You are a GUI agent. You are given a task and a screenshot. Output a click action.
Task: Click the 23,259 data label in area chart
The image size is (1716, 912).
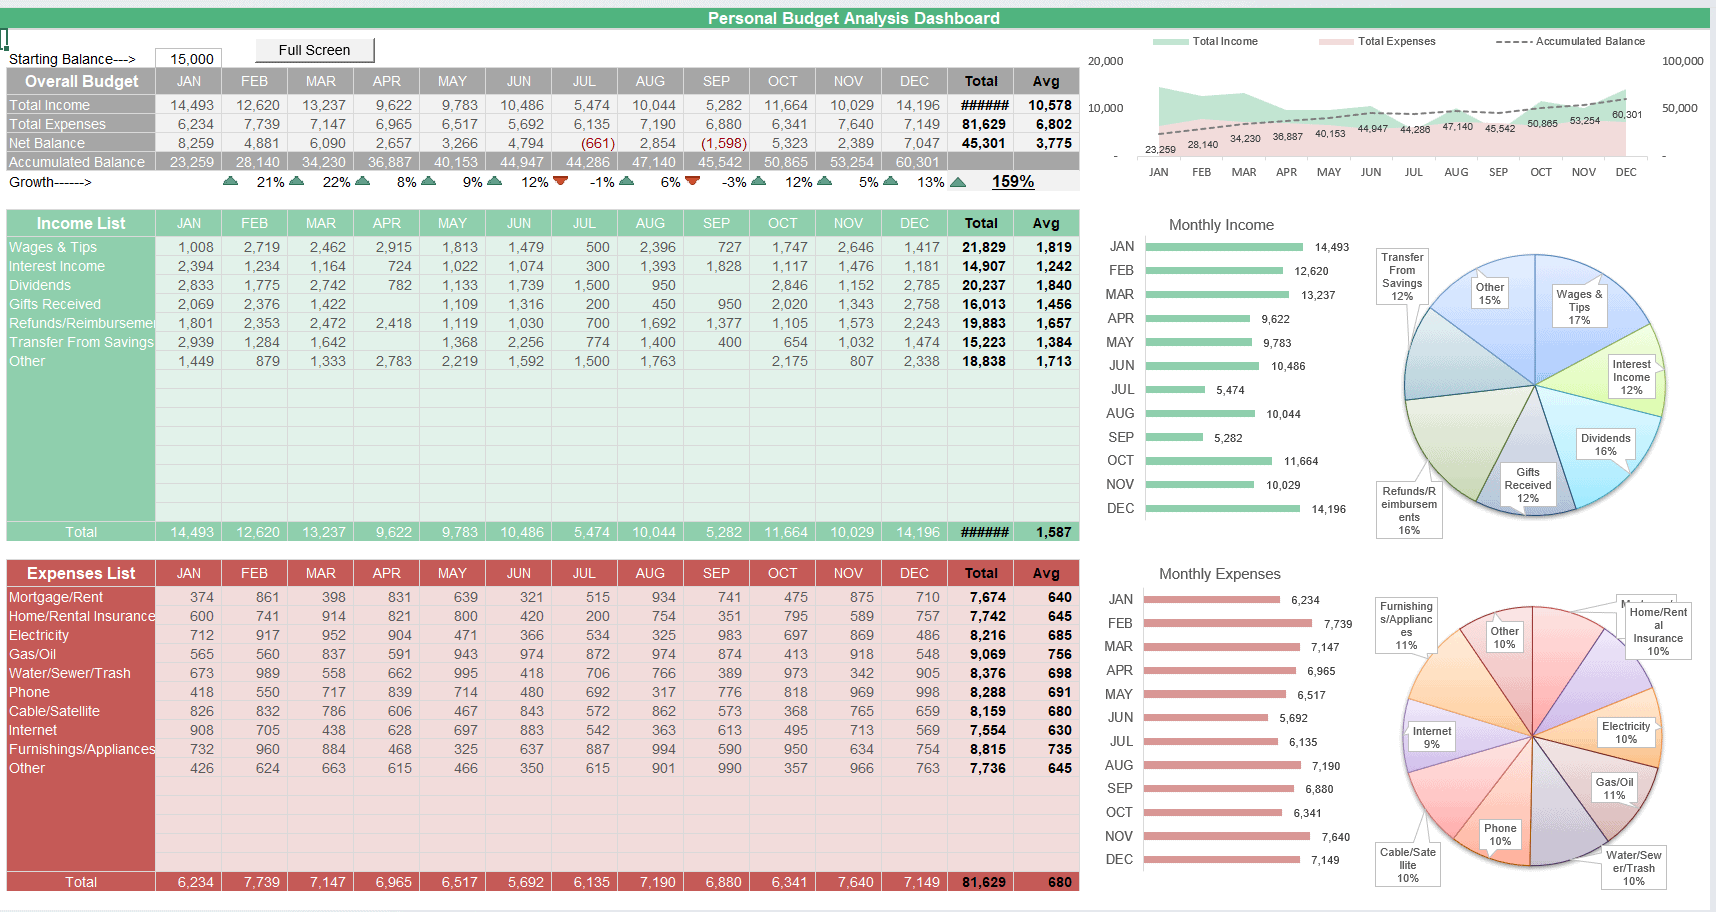[x=1160, y=150]
